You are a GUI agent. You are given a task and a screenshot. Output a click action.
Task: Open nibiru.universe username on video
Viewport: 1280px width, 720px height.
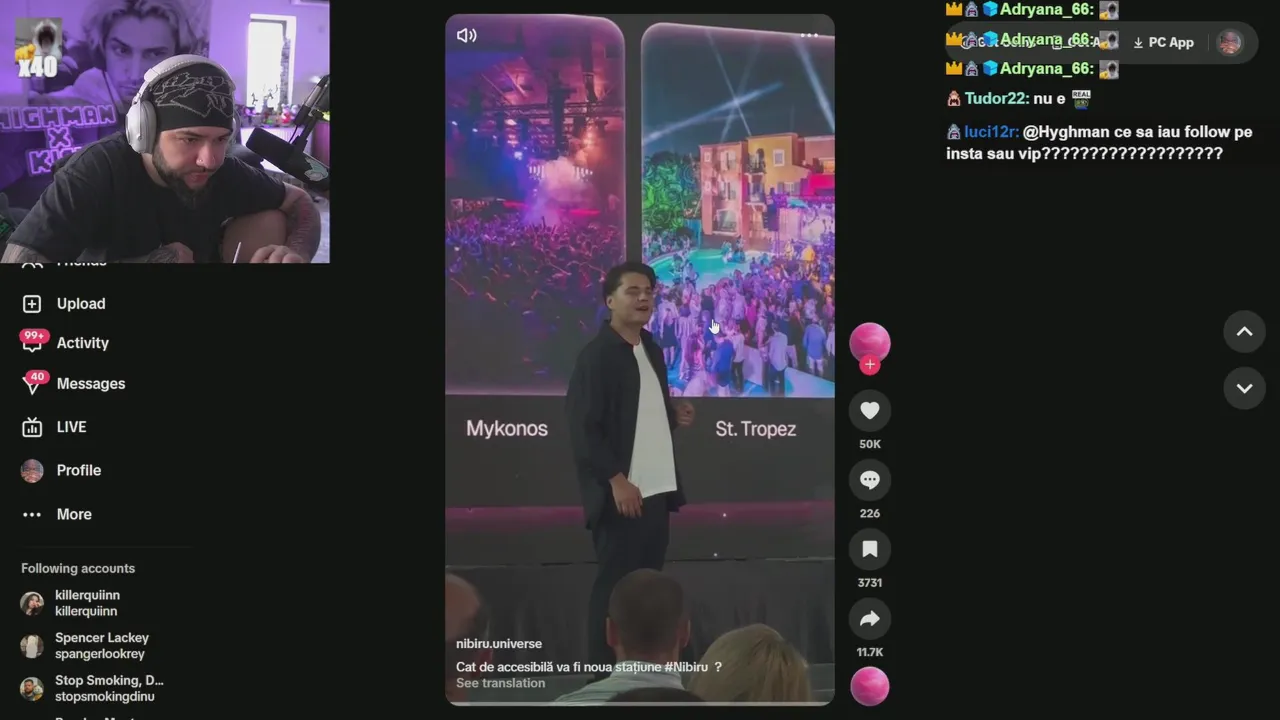coord(499,644)
